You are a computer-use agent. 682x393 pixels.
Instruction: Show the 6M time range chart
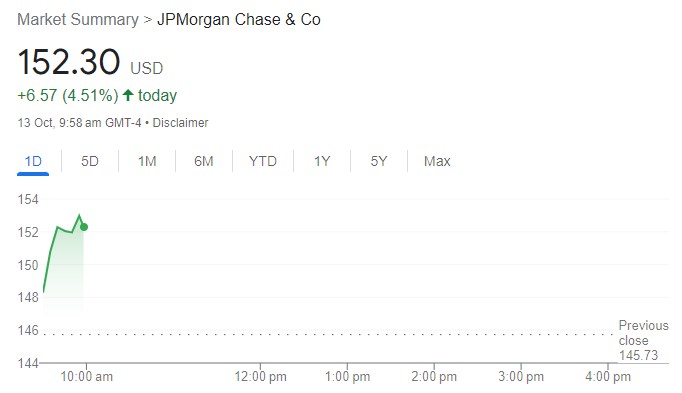(x=204, y=161)
